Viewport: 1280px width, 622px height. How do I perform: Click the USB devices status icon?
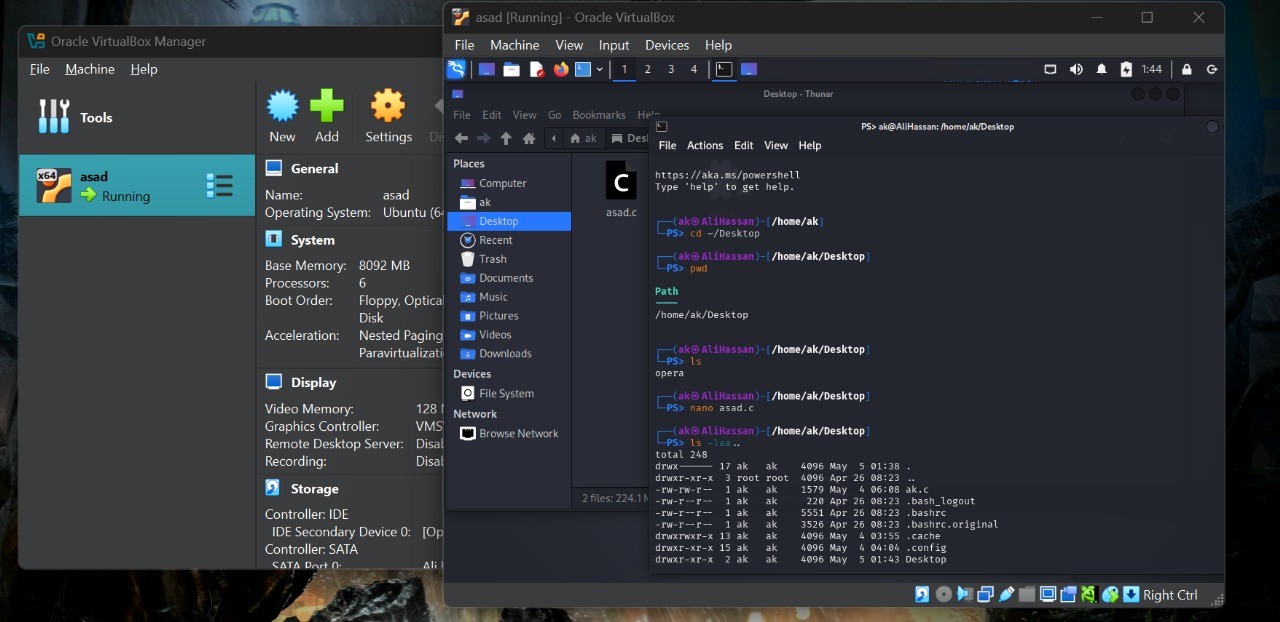[1007, 595]
